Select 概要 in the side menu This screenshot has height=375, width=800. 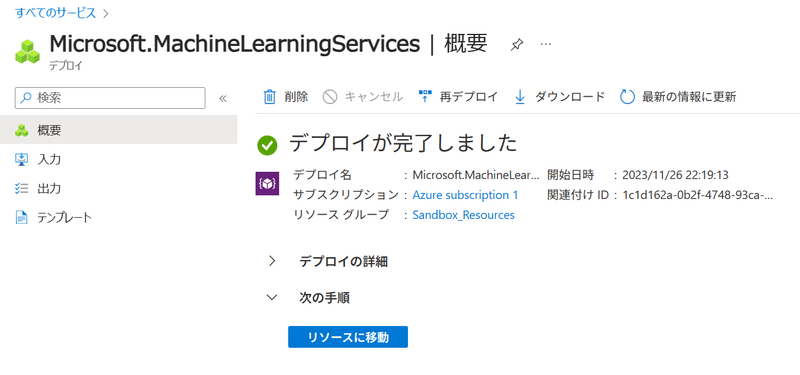pos(118,131)
